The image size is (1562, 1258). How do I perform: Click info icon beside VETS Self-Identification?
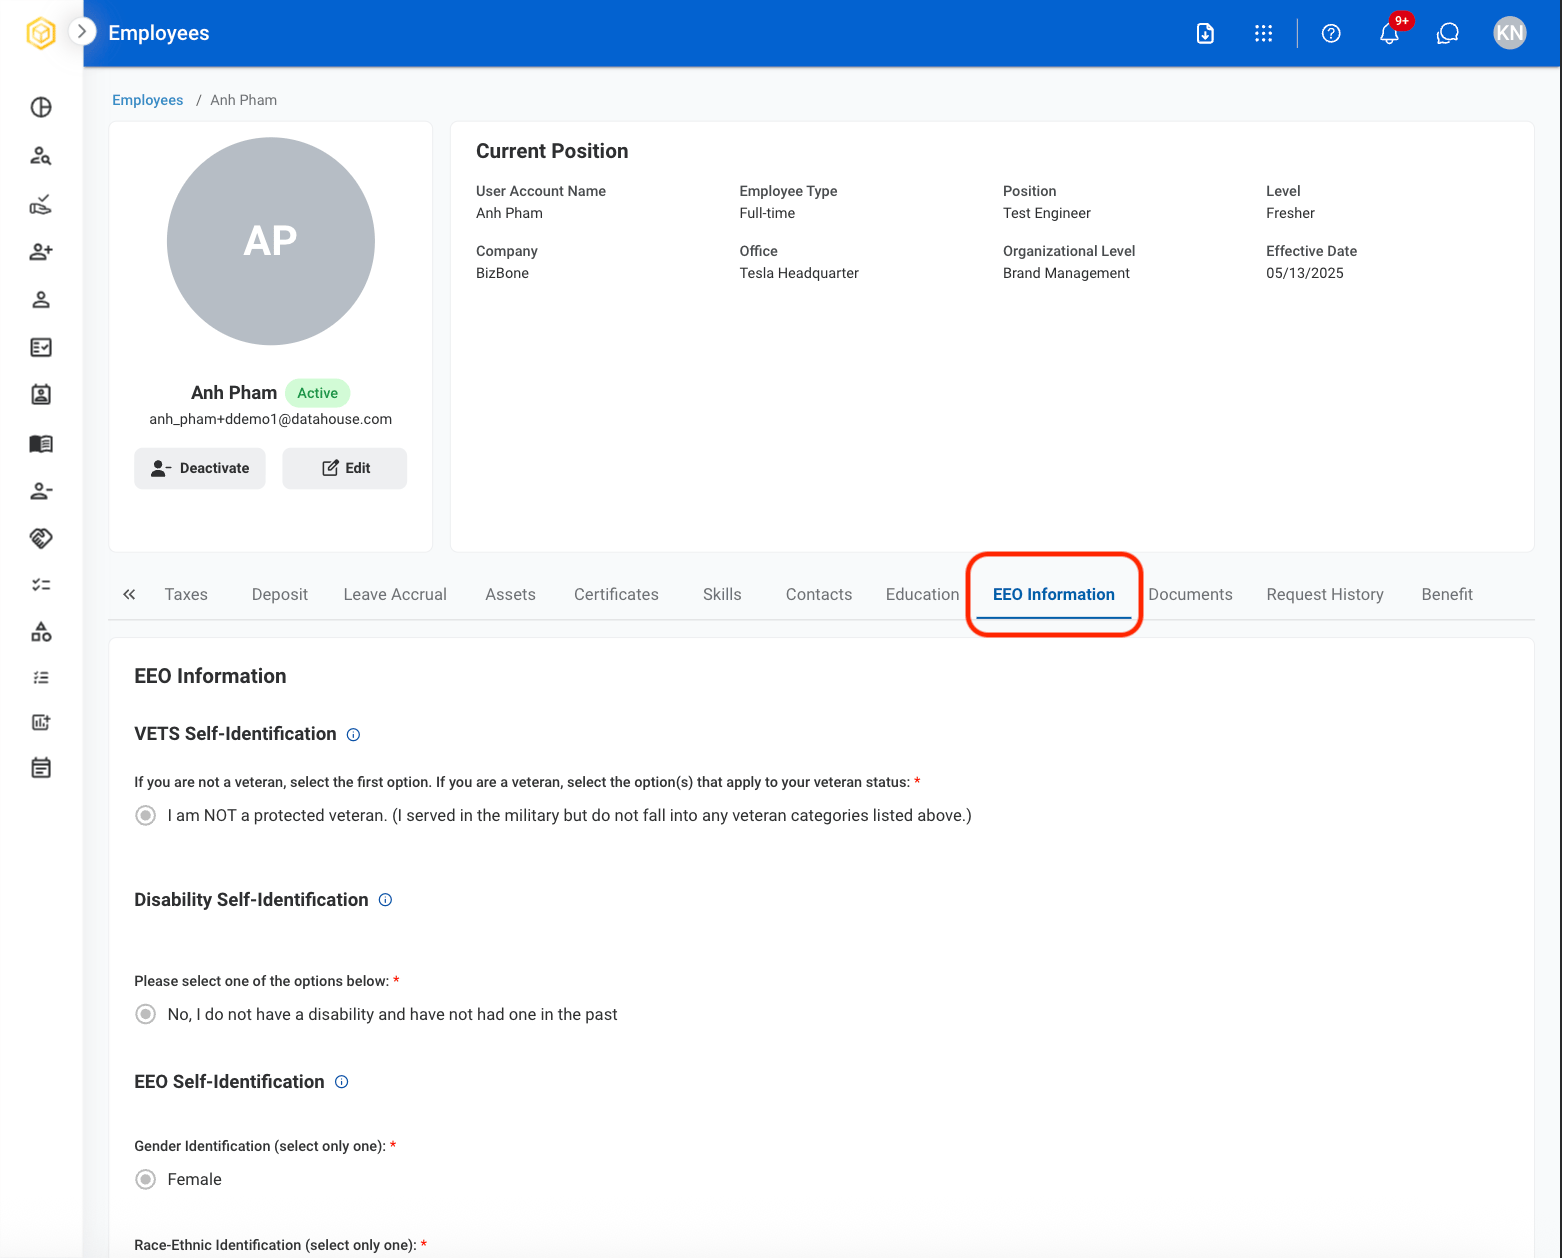click(353, 735)
